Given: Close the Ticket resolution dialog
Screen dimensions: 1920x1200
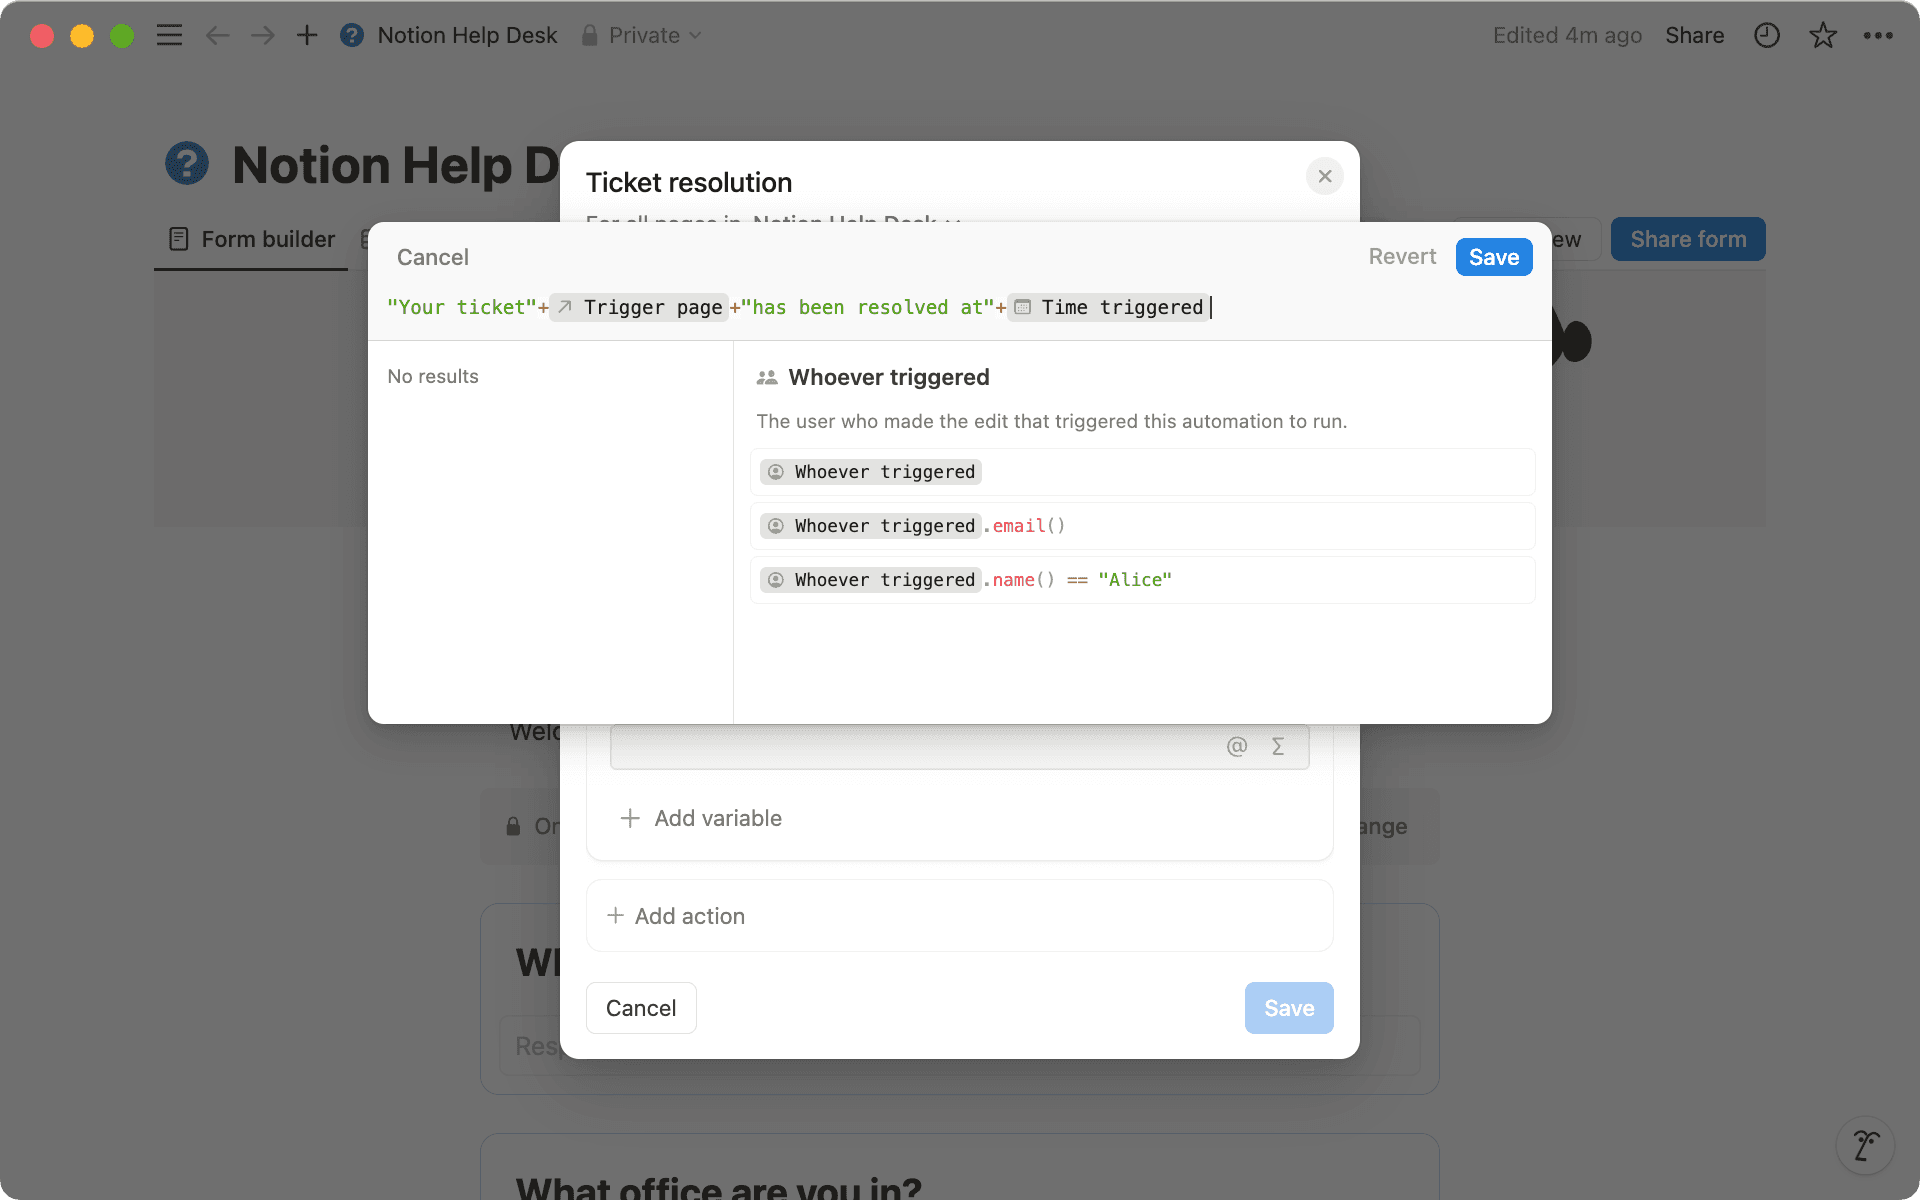Looking at the screenshot, I should (1324, 176).
